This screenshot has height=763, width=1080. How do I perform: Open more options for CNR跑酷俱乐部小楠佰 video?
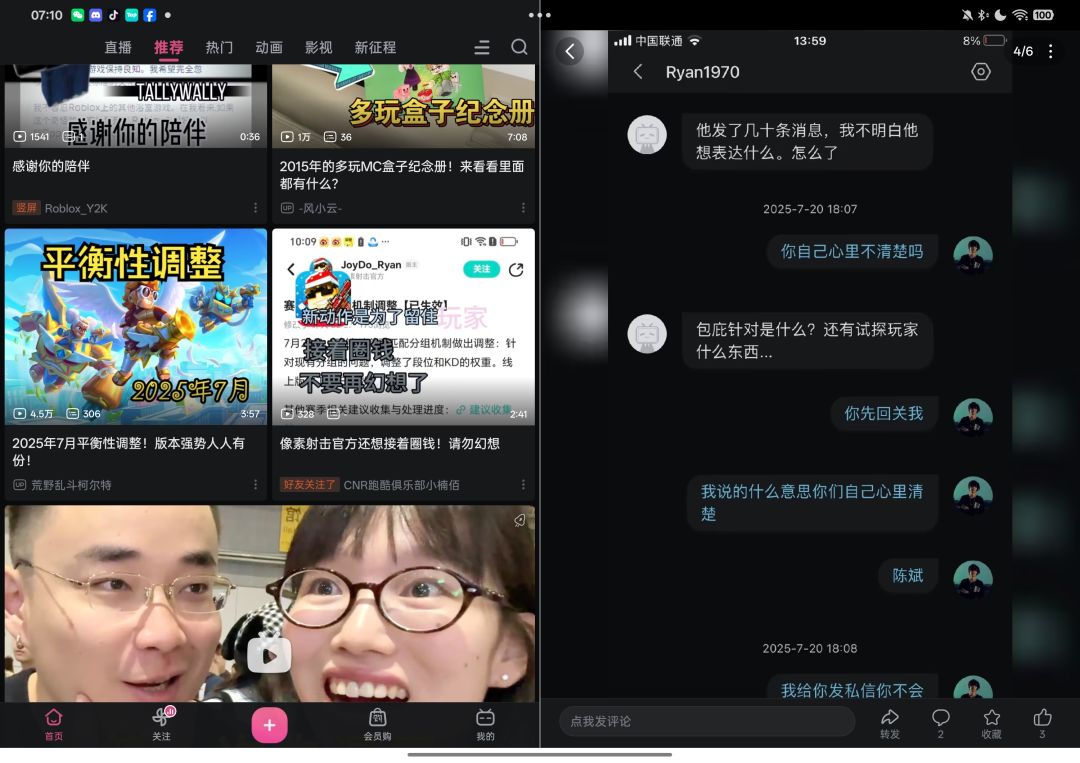(523, 485)
